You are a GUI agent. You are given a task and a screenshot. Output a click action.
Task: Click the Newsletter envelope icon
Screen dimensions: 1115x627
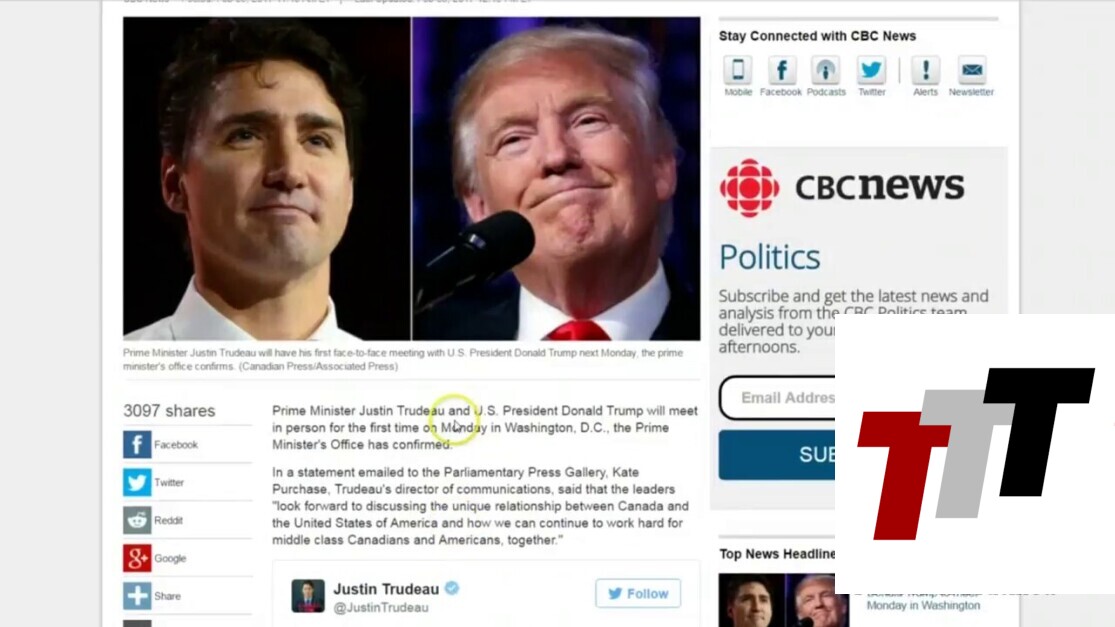click(x=971, y=70)
